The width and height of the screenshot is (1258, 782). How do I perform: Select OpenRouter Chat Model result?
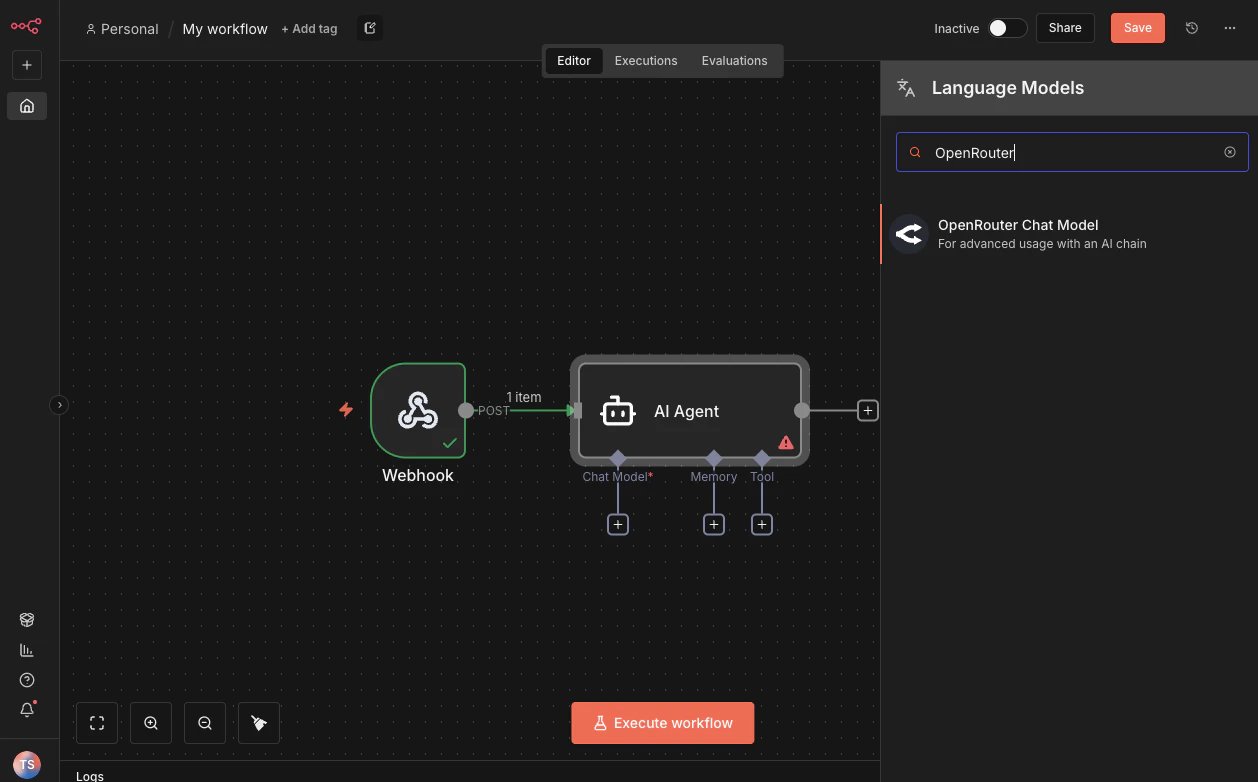[1069, 234]
